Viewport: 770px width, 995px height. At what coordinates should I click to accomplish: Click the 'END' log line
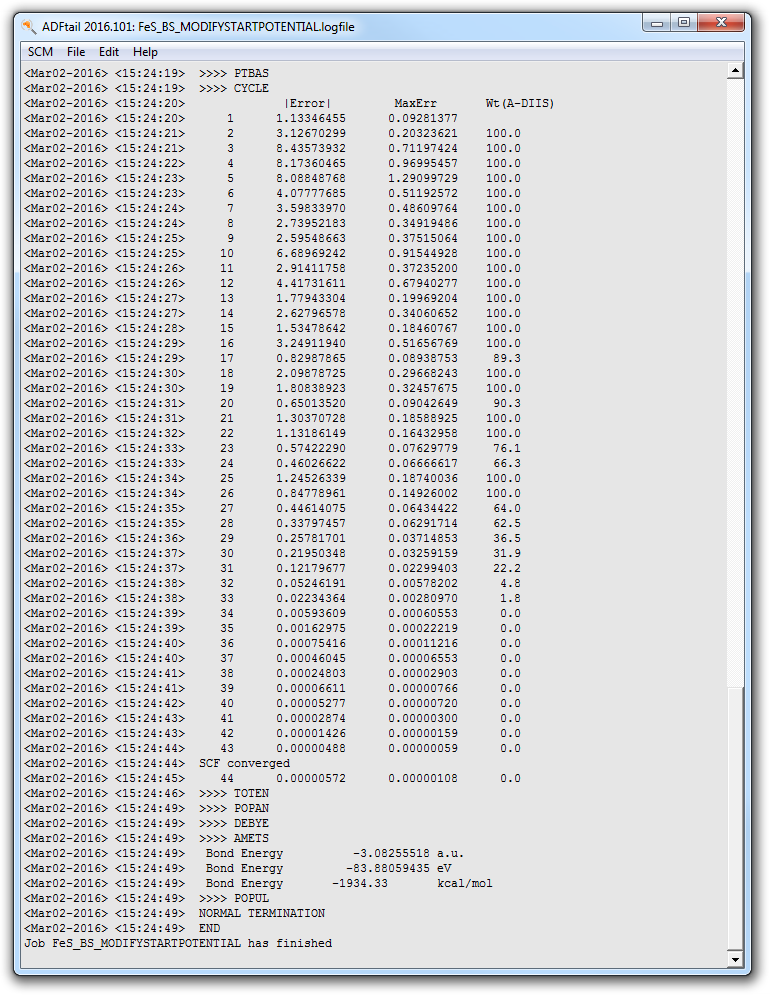(x=209, y=928)
